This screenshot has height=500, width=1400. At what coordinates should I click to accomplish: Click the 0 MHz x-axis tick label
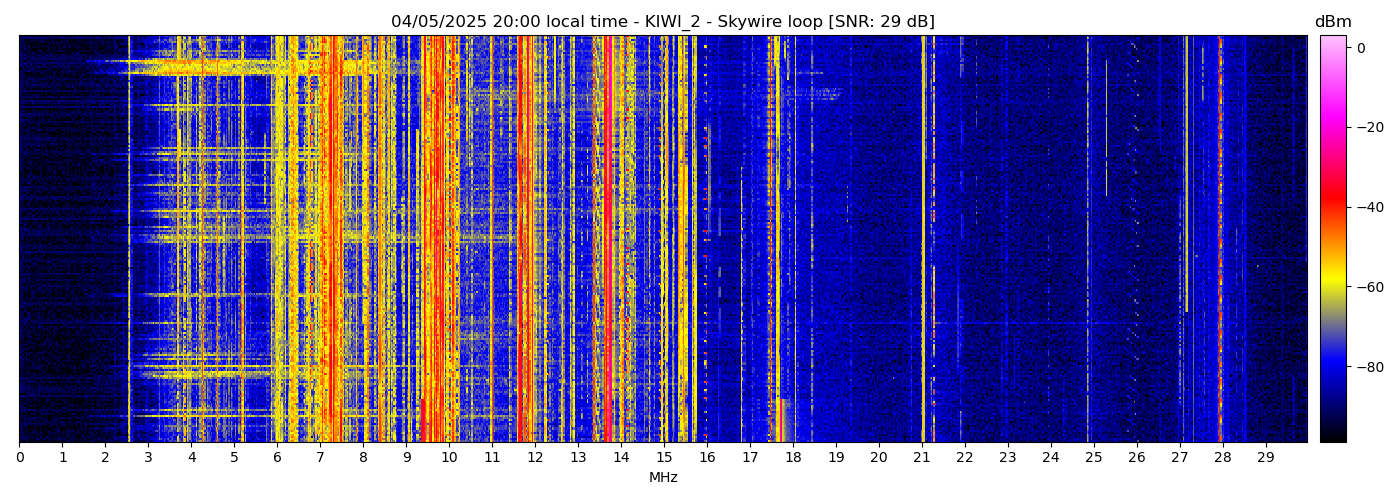pyautogui.click(x=19, y=457)
